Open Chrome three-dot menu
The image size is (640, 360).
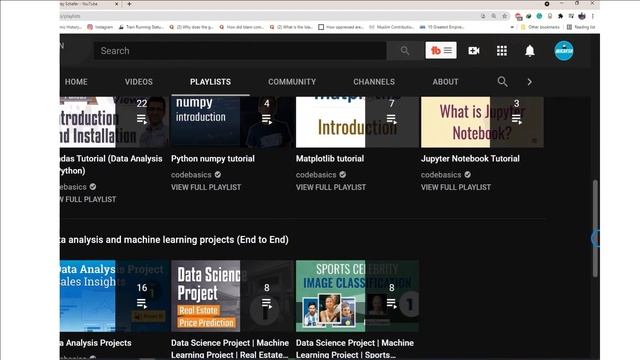(x=592, y=16)
